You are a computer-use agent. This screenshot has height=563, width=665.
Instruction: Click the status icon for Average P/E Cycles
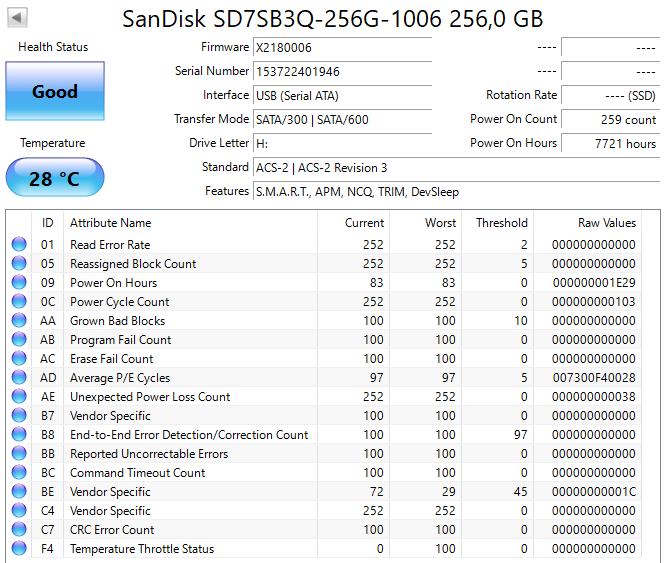click(x=19, y=378)
